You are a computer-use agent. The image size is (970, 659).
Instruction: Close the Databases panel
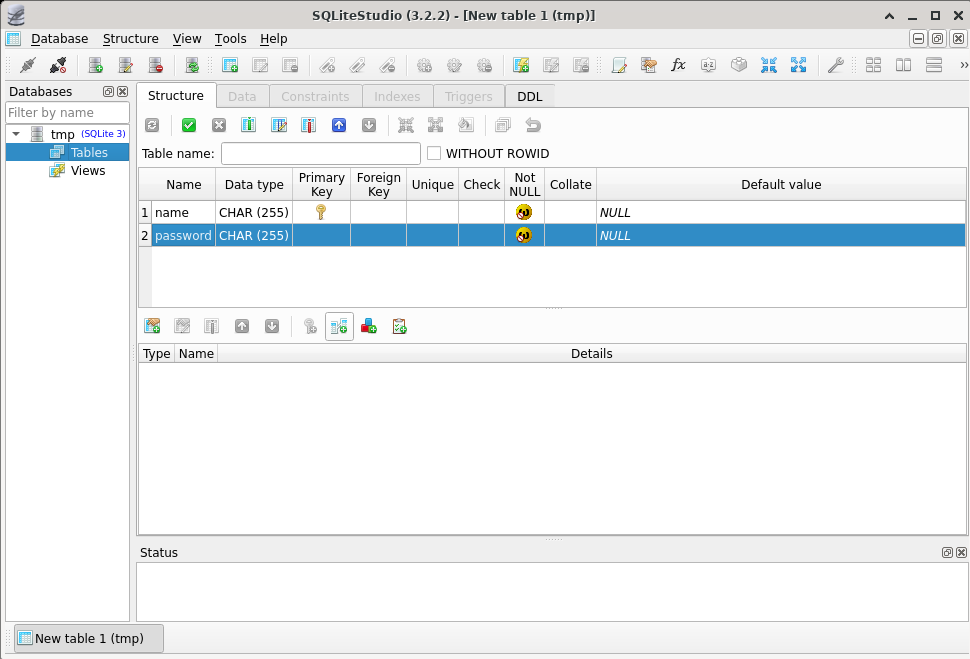click(122, 92)
